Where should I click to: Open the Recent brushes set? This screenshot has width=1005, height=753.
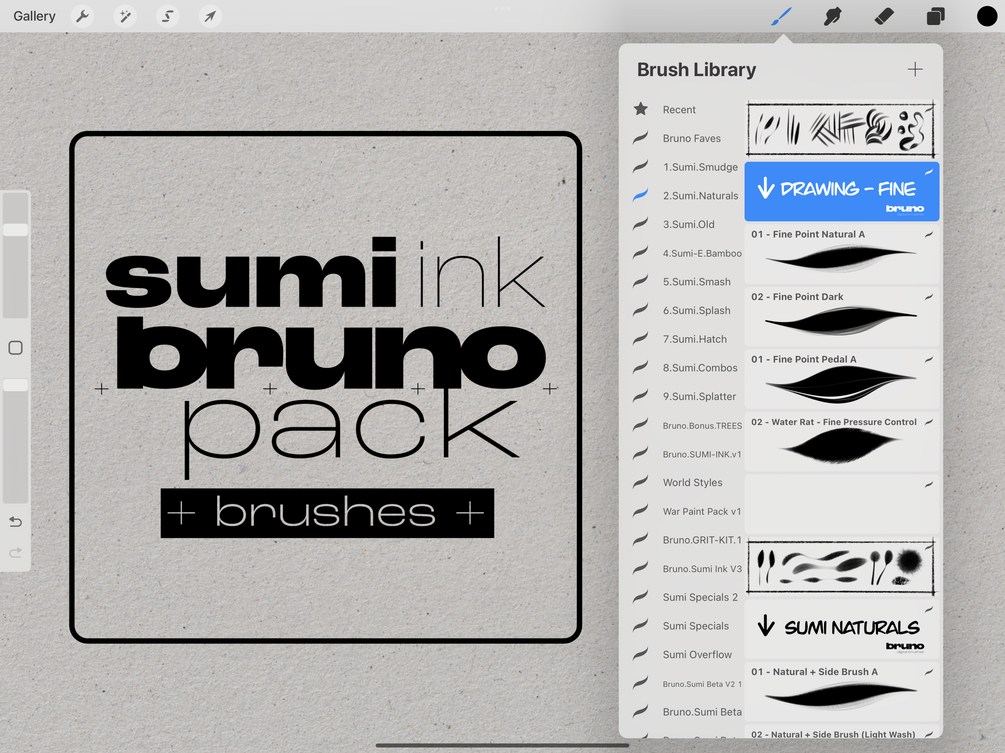point(679,110)
